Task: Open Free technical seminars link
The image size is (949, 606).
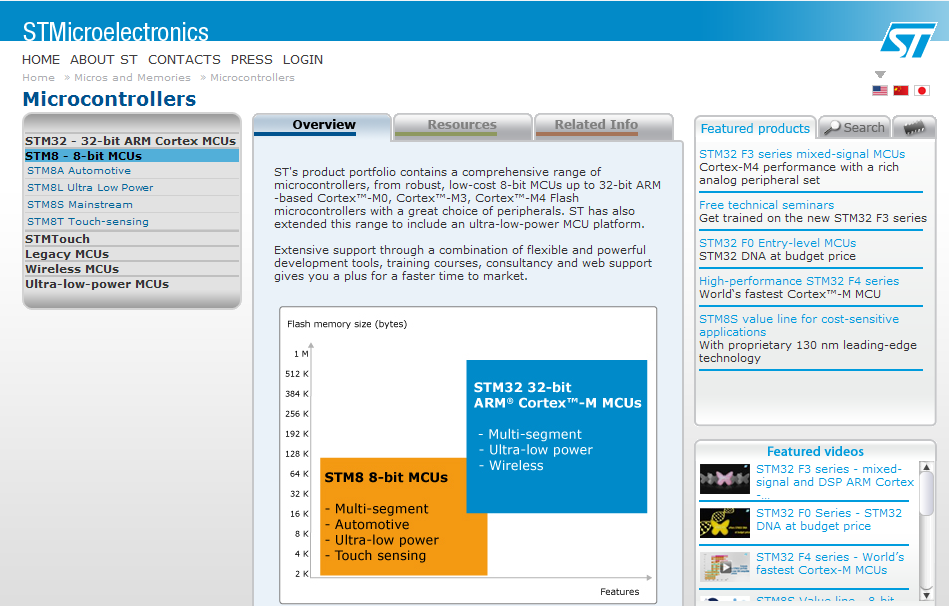Action: (766, 205)
